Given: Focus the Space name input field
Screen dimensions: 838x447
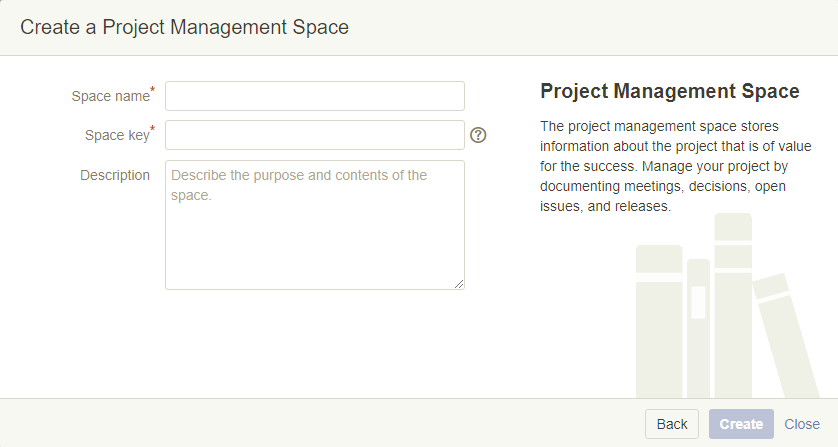Looking at the screenshot, I should coord(315,96).
